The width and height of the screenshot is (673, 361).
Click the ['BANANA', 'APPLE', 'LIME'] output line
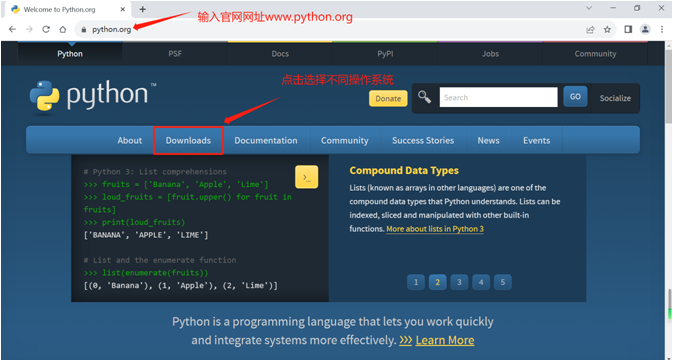coord(146,235)
